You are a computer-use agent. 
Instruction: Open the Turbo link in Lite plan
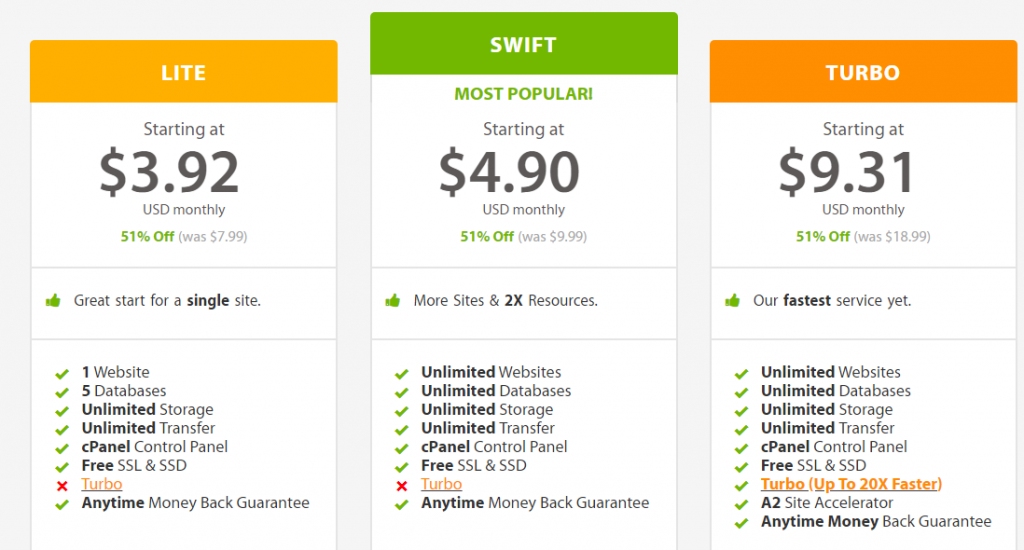coord(102,484)
